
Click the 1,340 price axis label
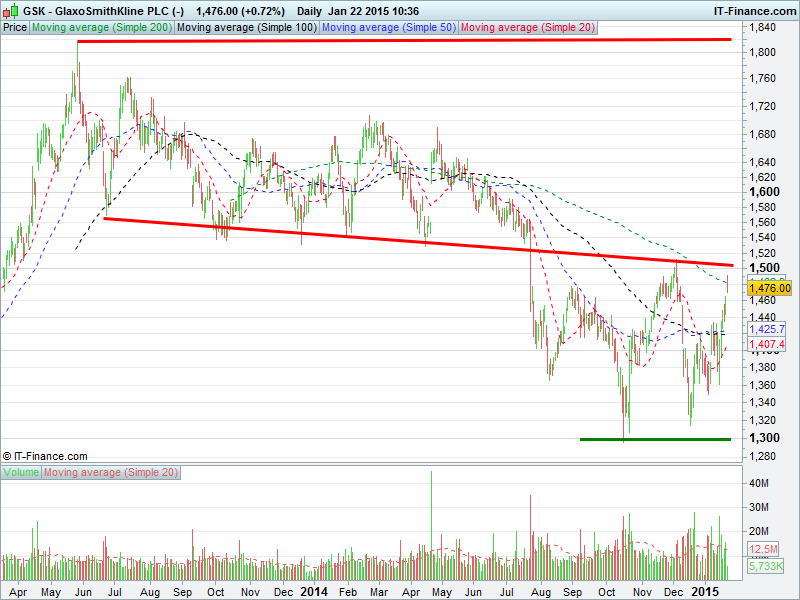pos(762,402)
